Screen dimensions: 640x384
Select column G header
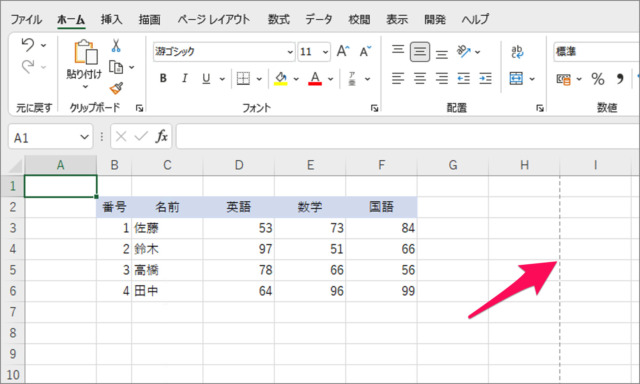453,165
